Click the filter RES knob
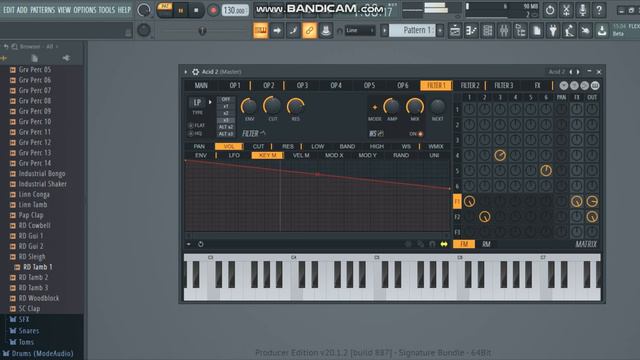The height and width of the screenshot is (360, 640). [296, 106]
